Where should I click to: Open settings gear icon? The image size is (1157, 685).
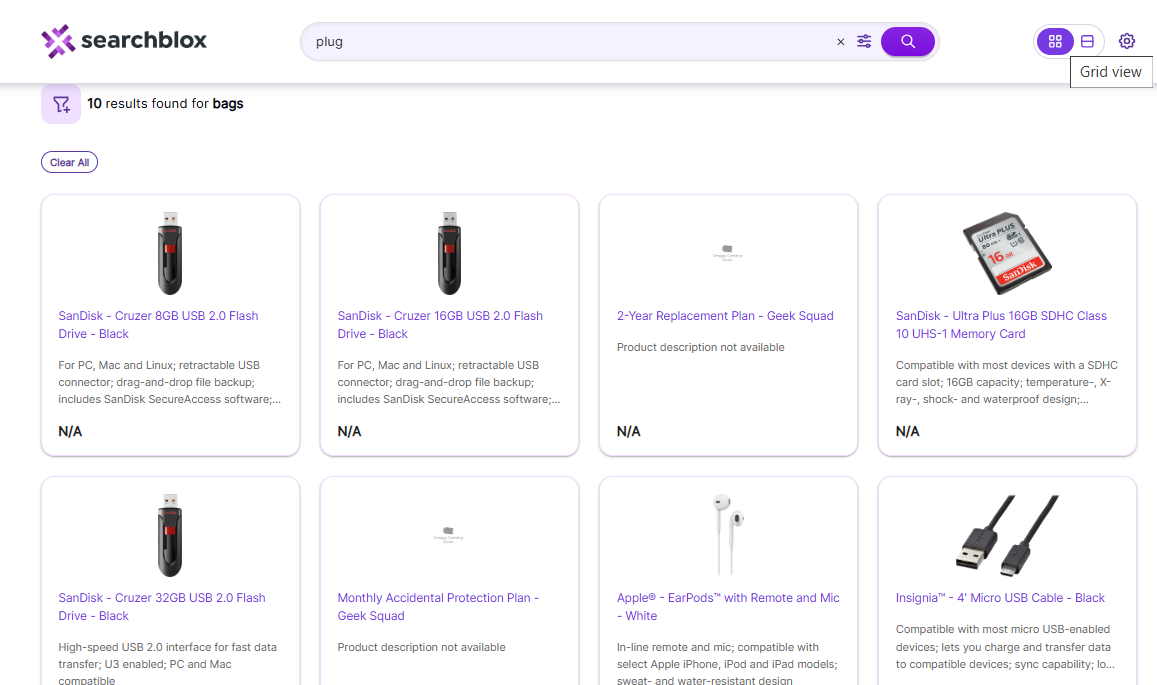(1126, 41)
